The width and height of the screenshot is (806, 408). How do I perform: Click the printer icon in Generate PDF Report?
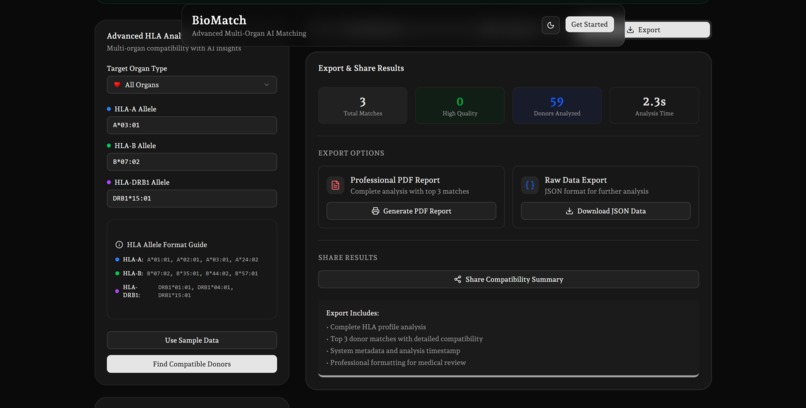[375, 211]
